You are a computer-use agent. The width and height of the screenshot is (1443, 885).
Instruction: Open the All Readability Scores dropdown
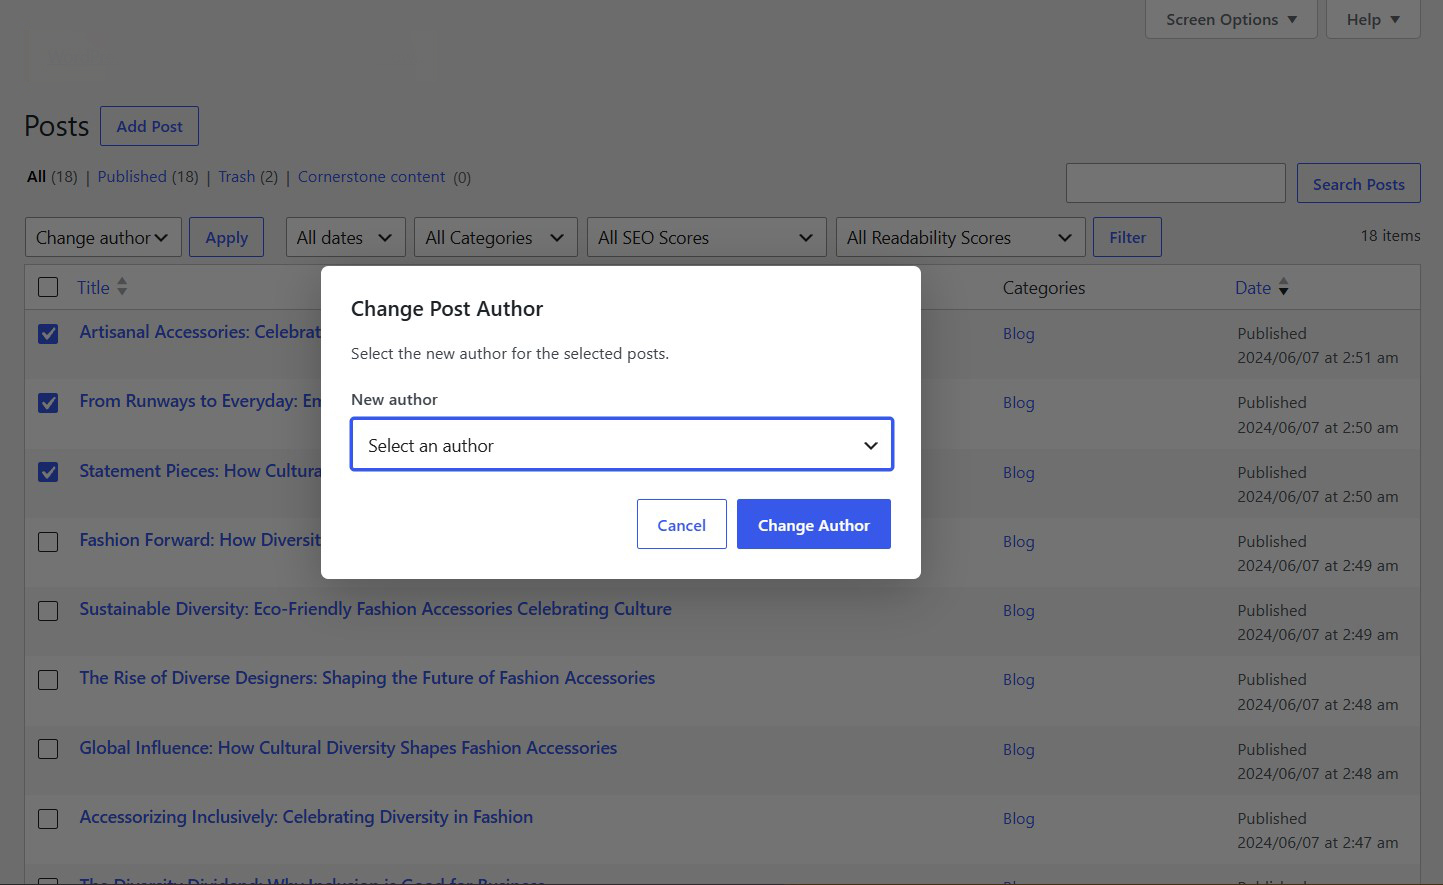point(960,237)
